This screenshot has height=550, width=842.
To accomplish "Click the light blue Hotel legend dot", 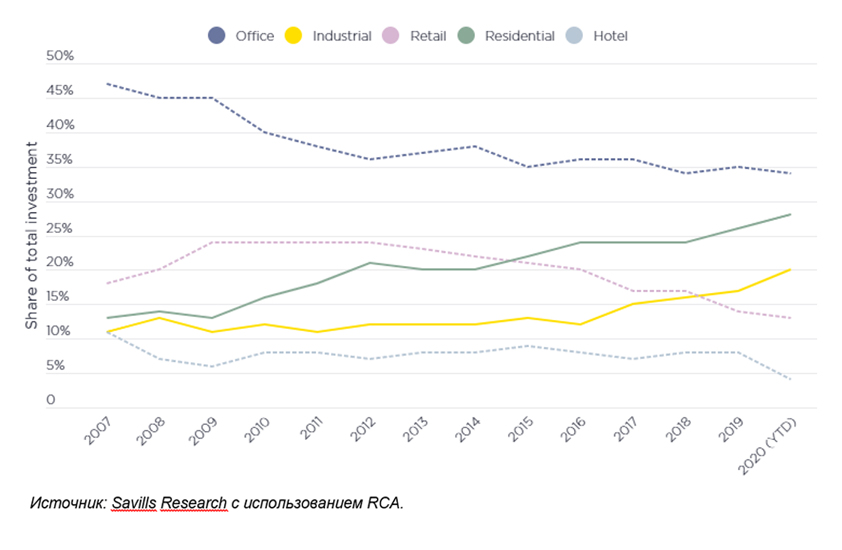I will click(574, 36).
